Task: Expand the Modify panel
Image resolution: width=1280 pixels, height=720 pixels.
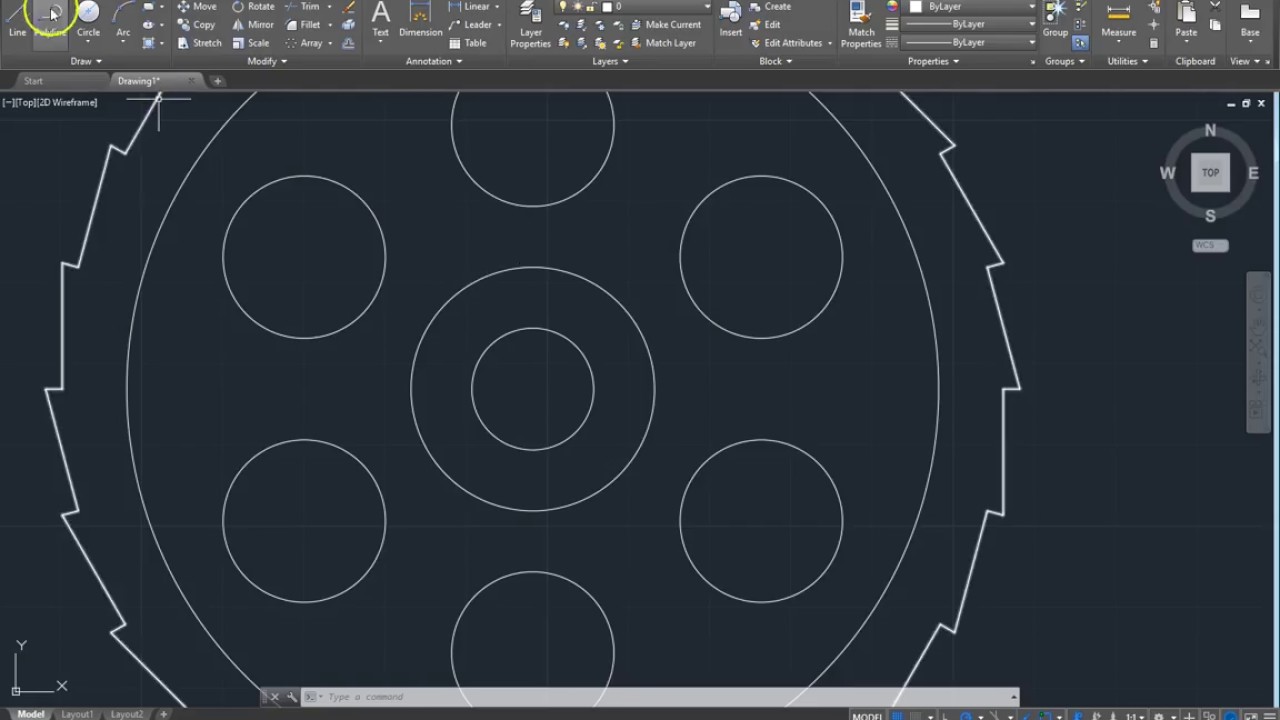Action: tap(267, 61)
